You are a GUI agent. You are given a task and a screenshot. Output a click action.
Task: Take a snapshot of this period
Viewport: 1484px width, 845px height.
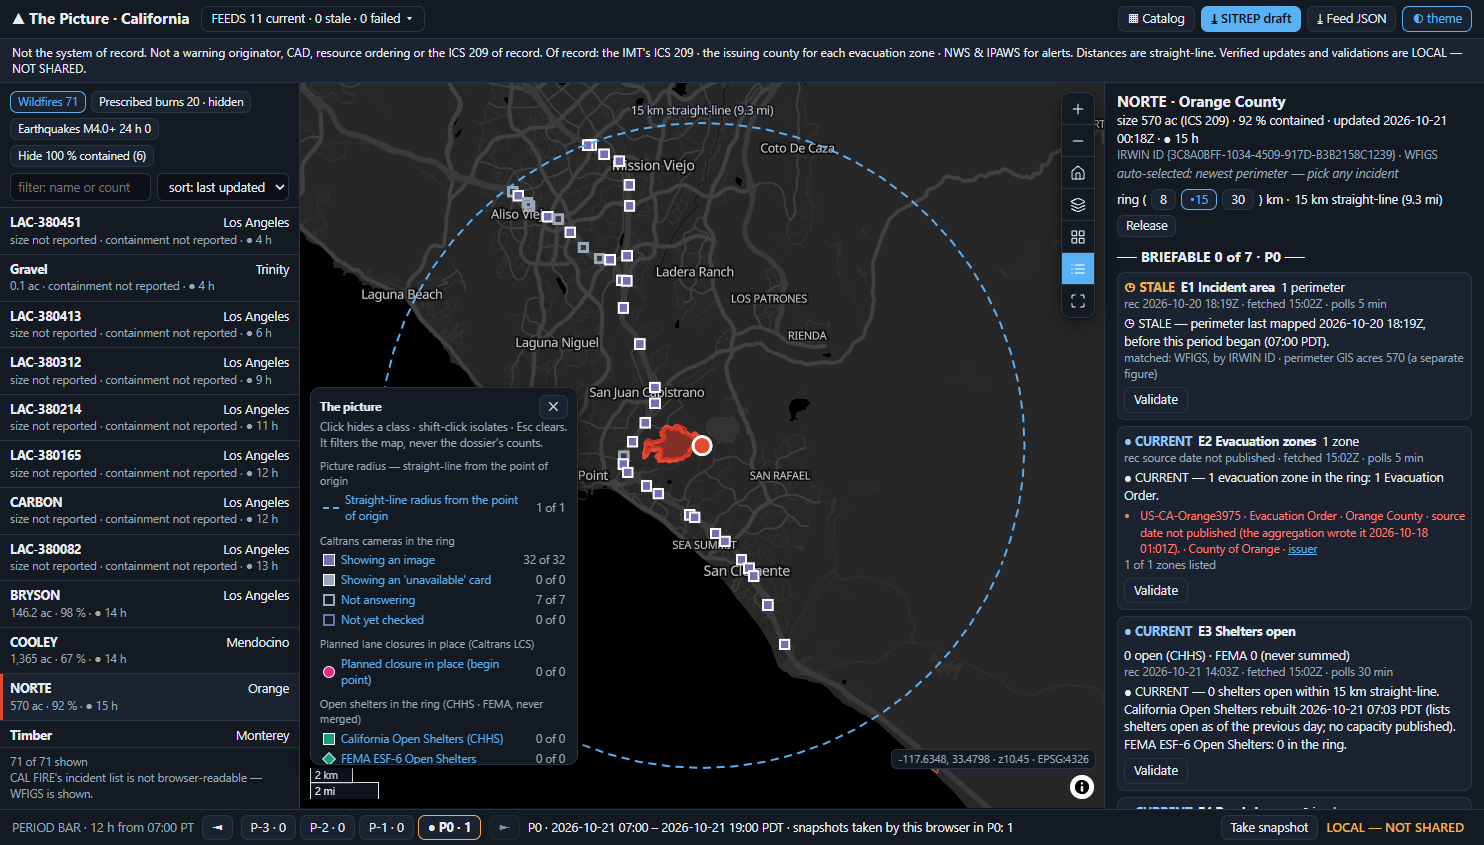[x=1269, y=827]
